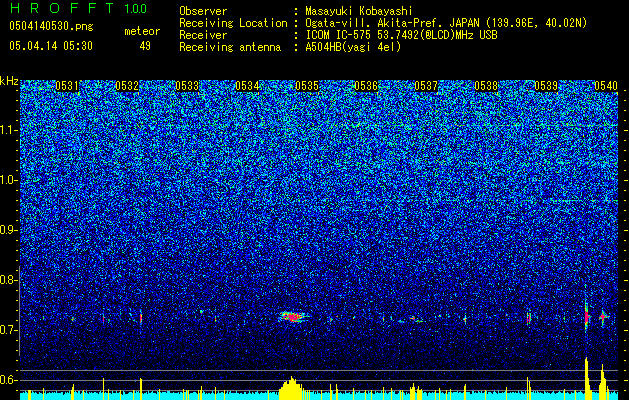Click the Receiver field label
This screenshot has width=629, height=400.
[203, 35]
